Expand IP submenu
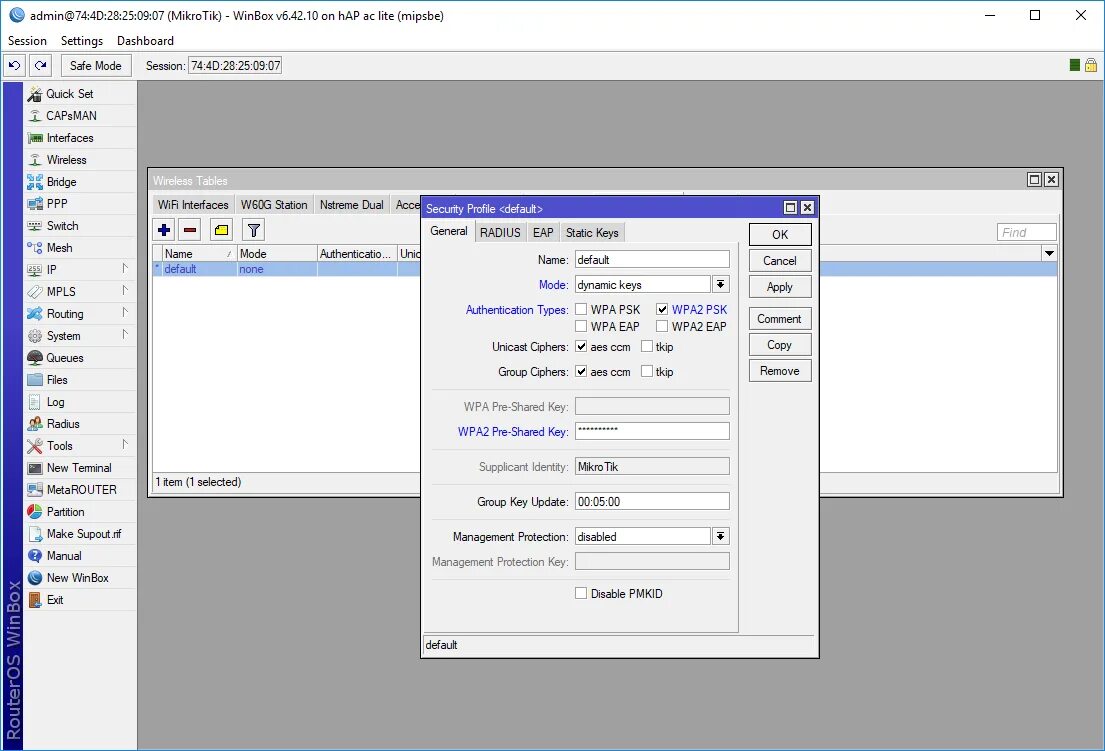This screenshot has width=1105, height=751. pyautogui.click(x=125, y=268)
